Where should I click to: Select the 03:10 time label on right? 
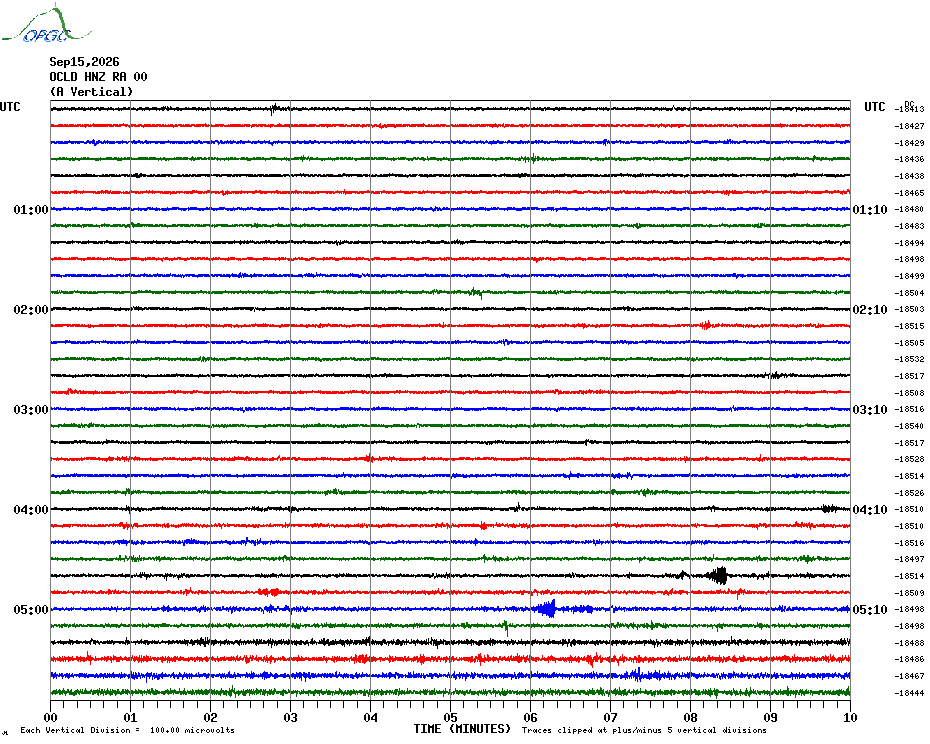click(870, 409)
